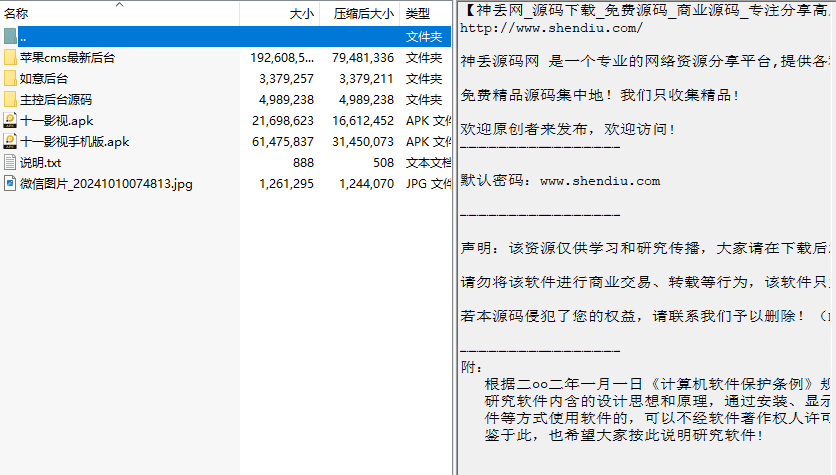Select the 如意后台 folder icon
This screenshot has width=836, height=475.
click(10, 78)
